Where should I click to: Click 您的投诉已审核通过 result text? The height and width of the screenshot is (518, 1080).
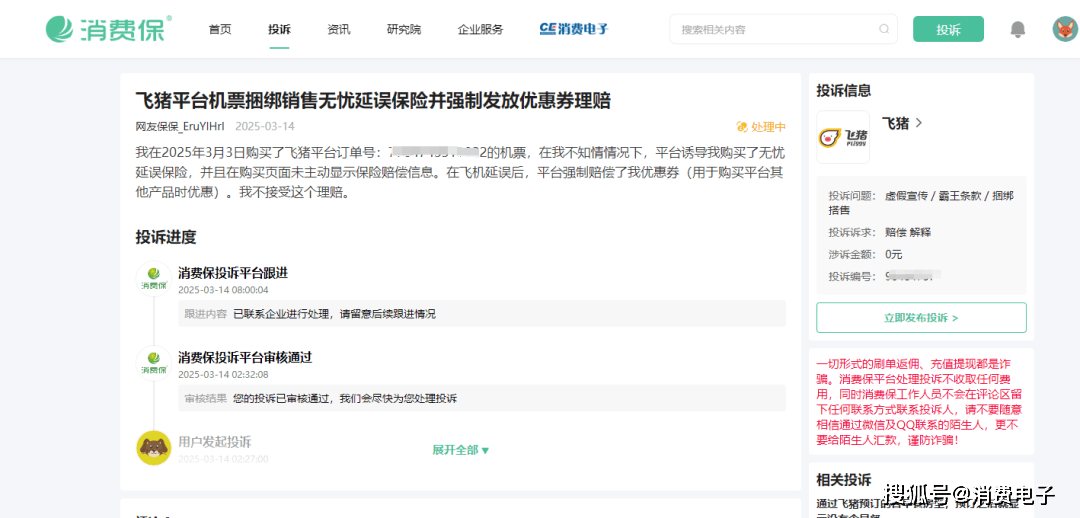pyautogui.click(x=345, y=399)
